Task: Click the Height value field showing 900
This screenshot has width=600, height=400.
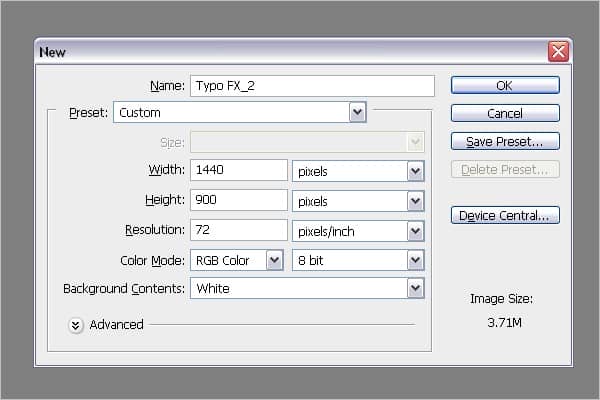Action: coord(239,199)
